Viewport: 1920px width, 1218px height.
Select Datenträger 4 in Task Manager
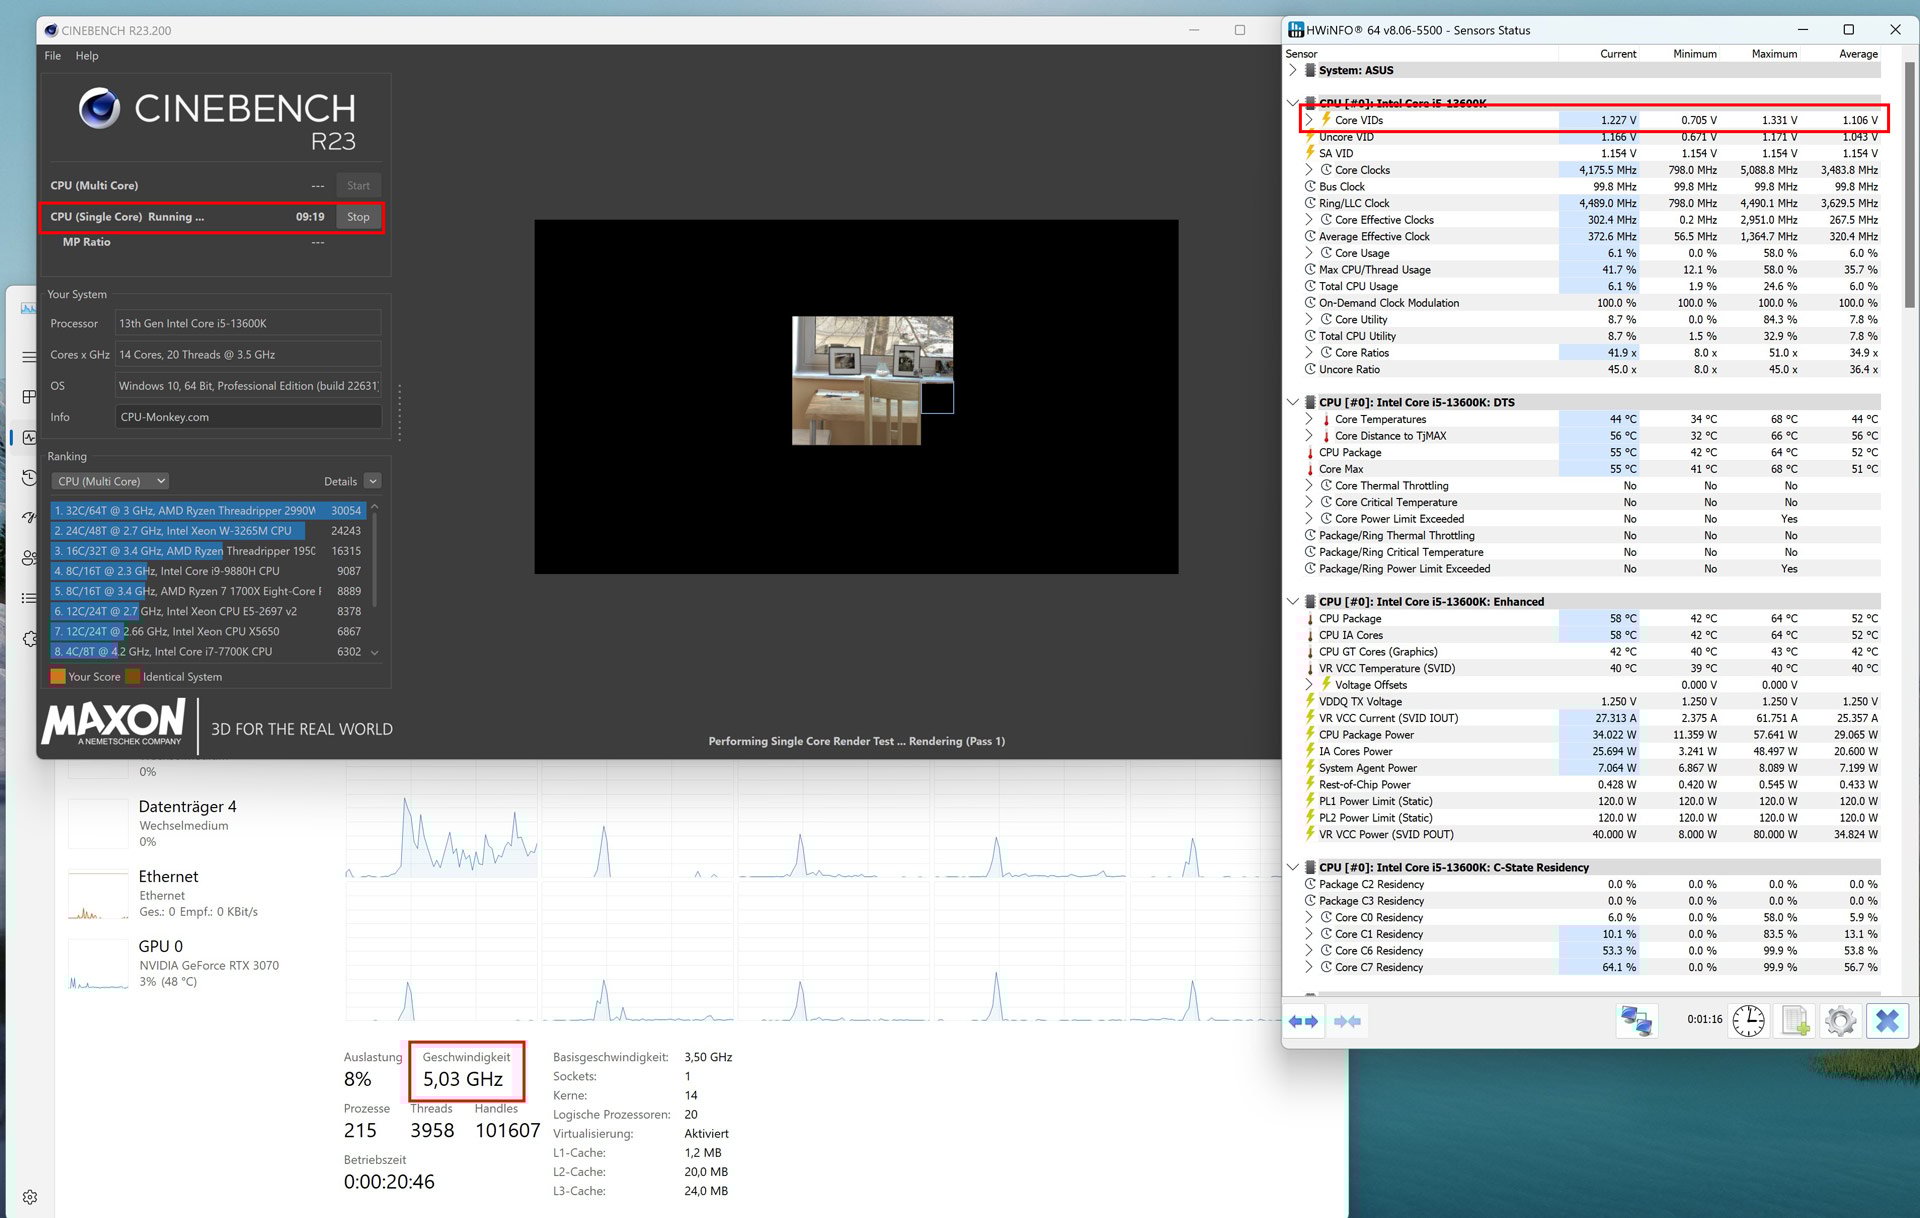tap(195, 823)
